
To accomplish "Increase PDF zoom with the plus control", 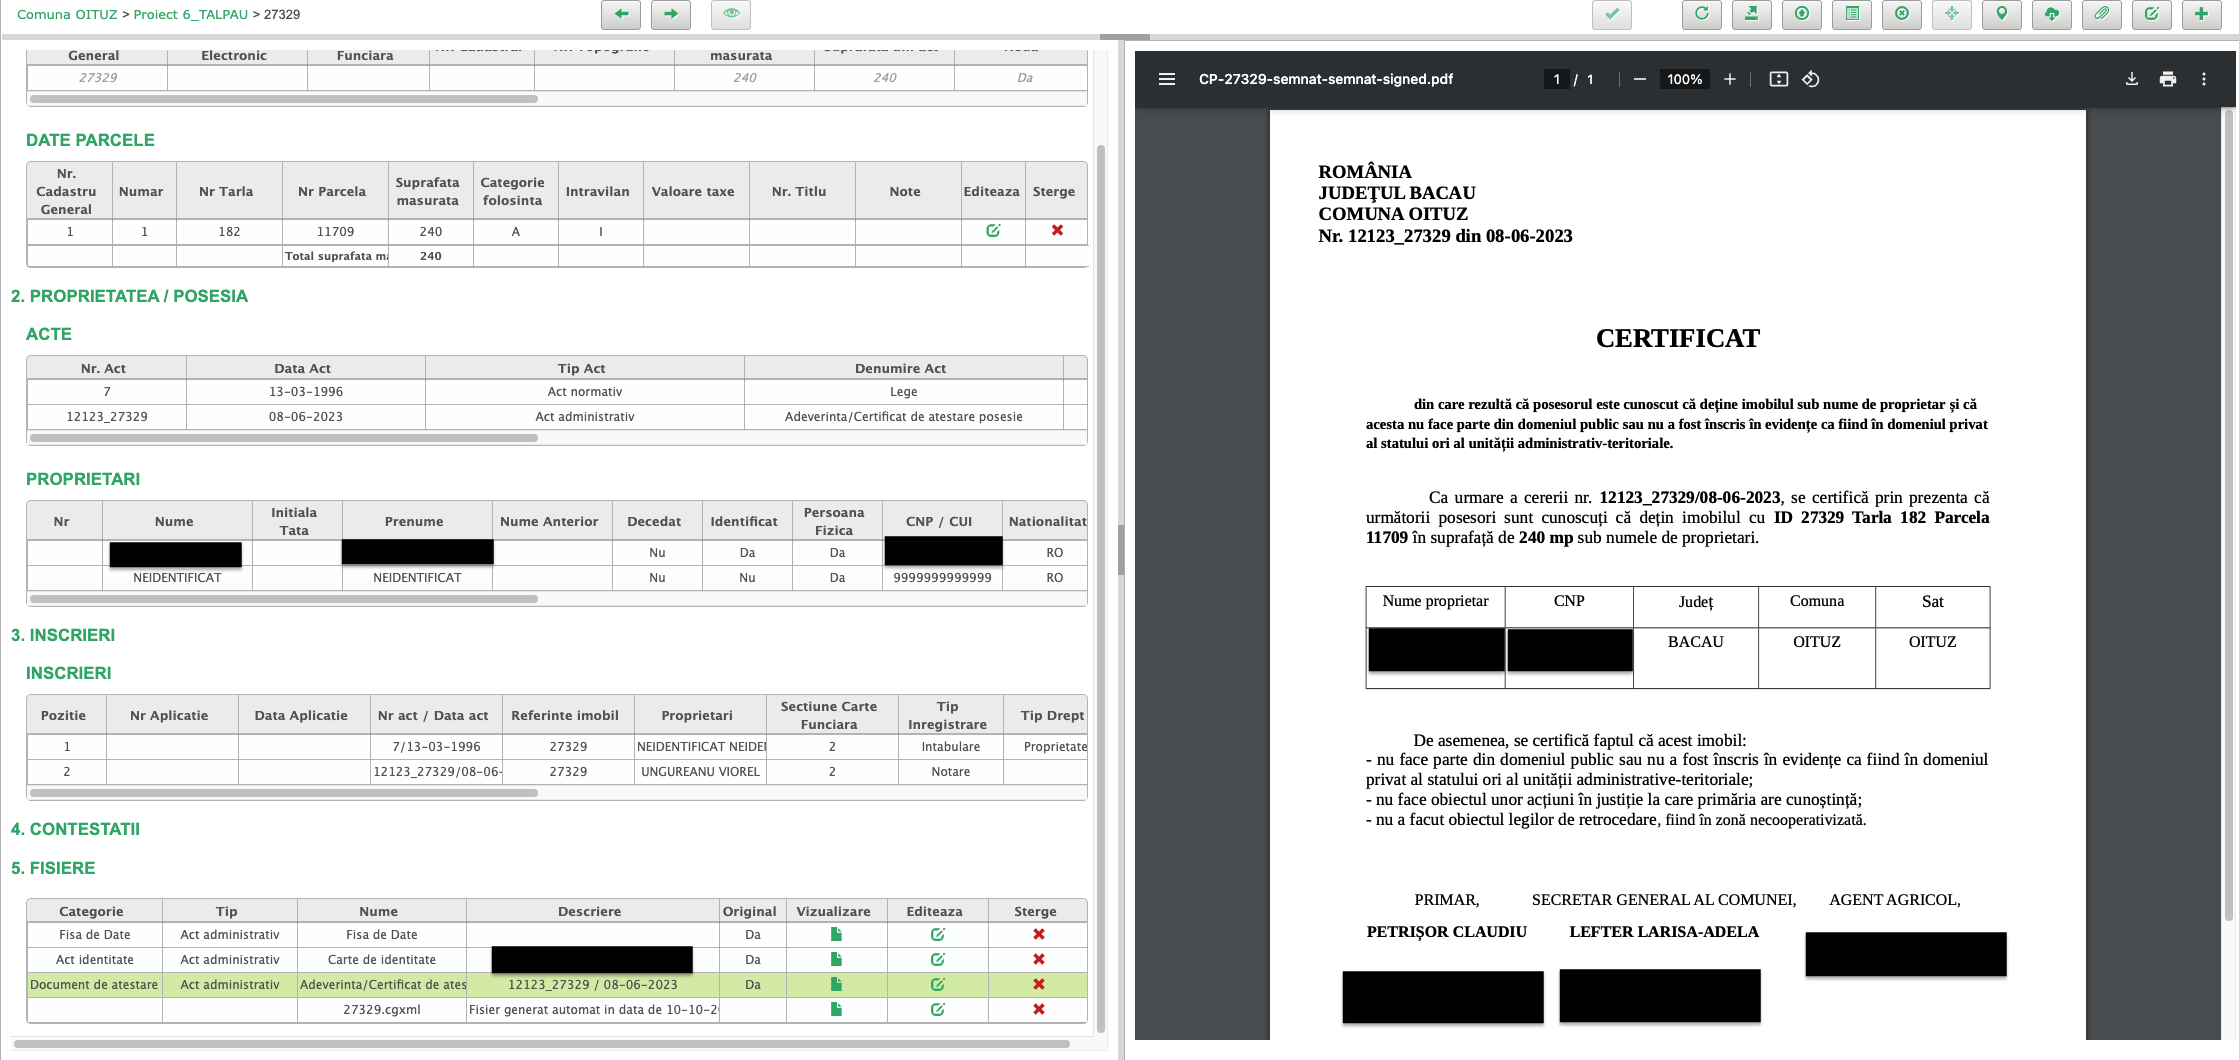I will (1730, 79).
